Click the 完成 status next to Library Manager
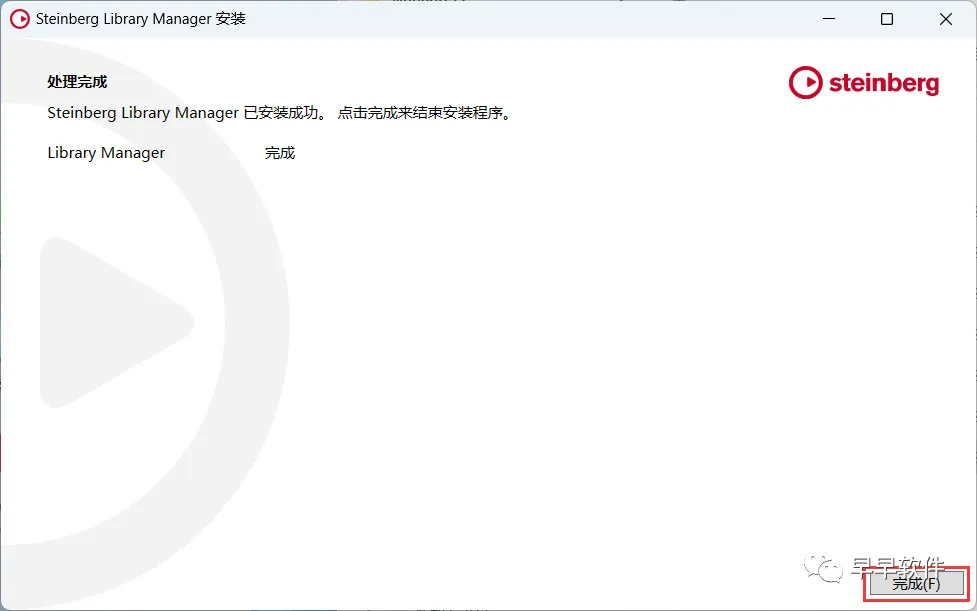 (280, 153)
